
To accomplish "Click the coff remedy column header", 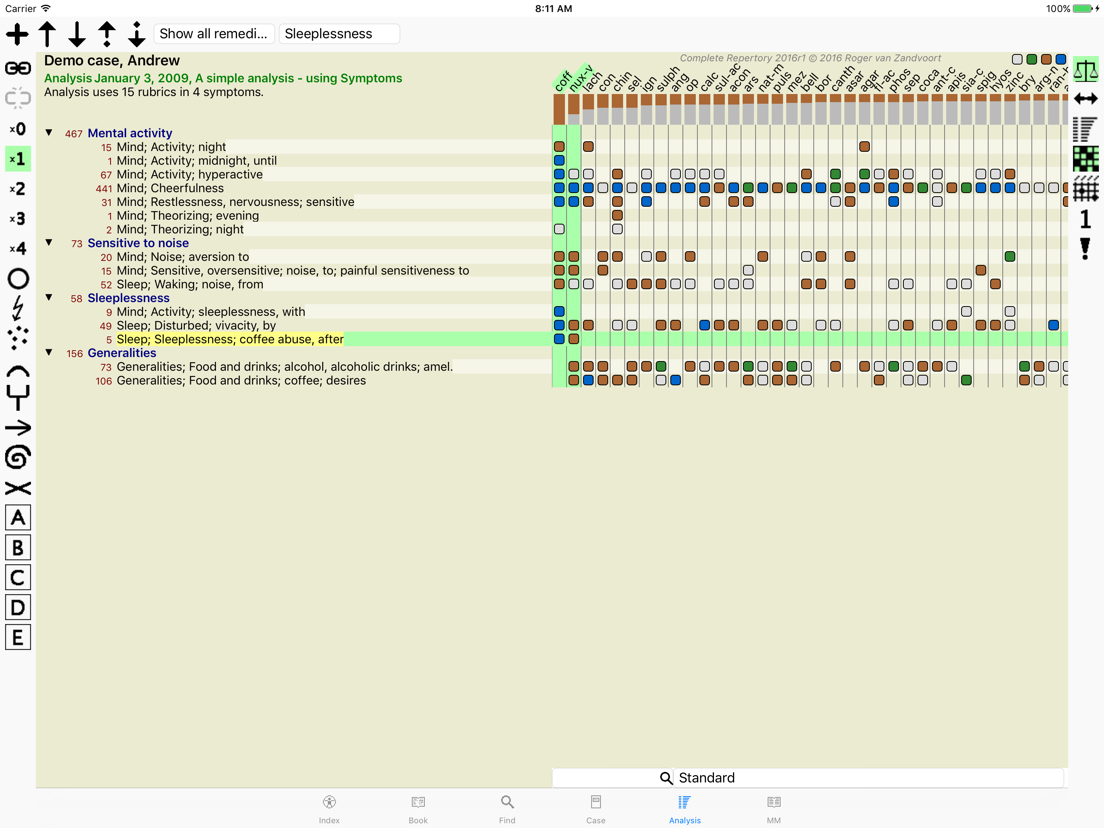I will pos(563,80).
